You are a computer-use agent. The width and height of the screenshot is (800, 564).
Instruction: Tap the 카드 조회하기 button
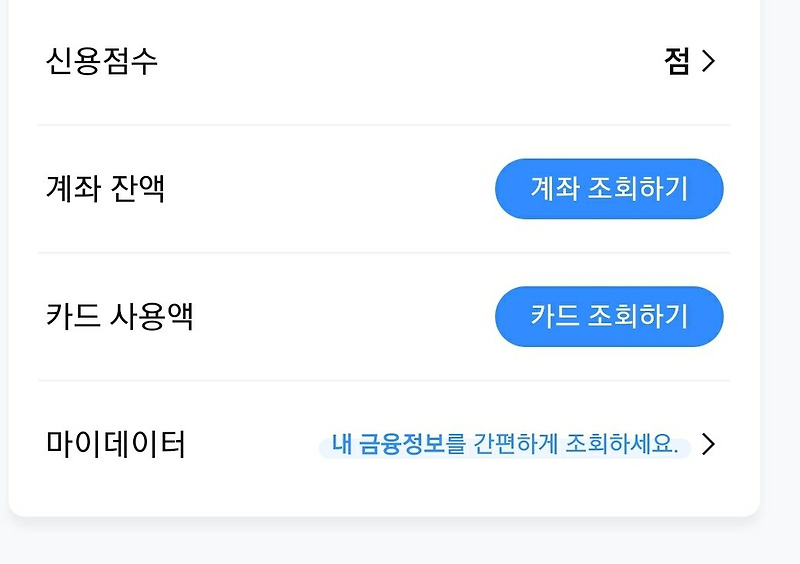[609, 316]
